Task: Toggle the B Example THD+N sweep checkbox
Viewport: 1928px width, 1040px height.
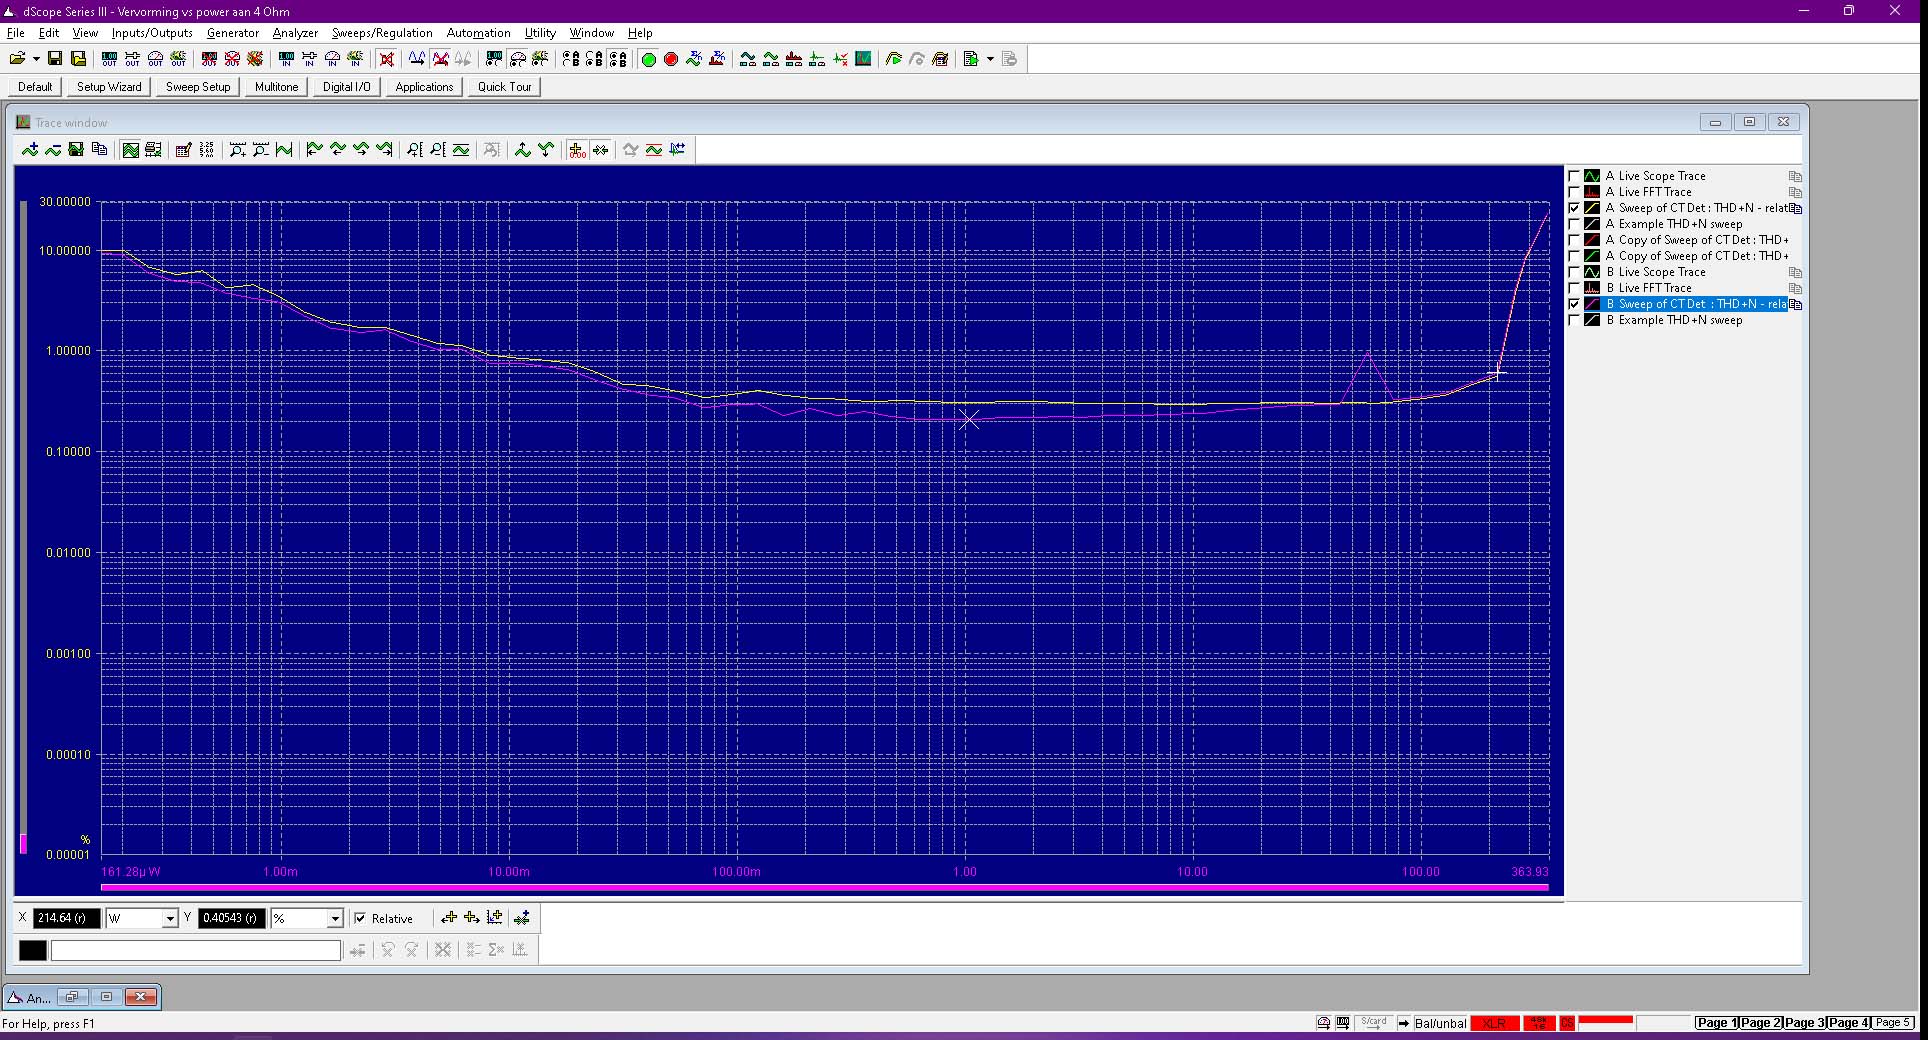Action: pyautogui.click(x=1574, y=320)
